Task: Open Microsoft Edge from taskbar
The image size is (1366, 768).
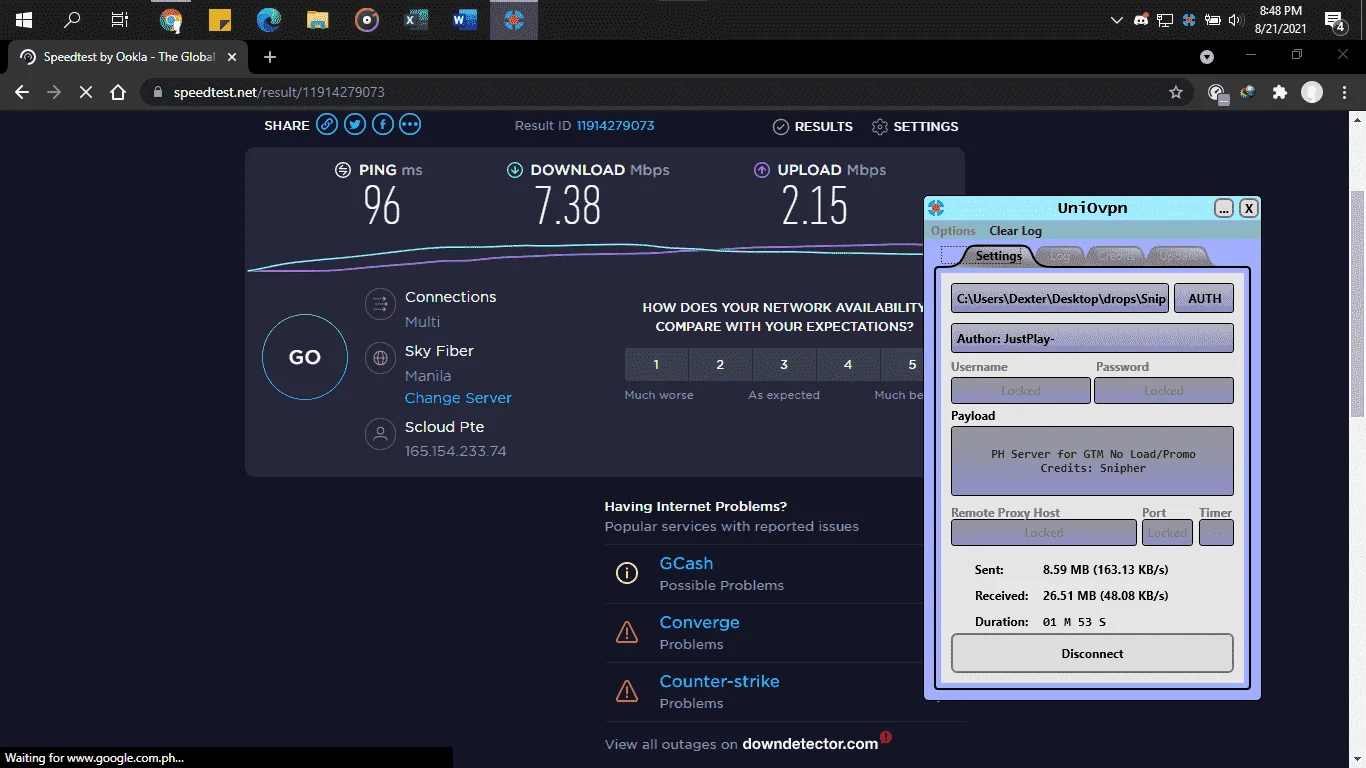Action: (x=269, y=20)
